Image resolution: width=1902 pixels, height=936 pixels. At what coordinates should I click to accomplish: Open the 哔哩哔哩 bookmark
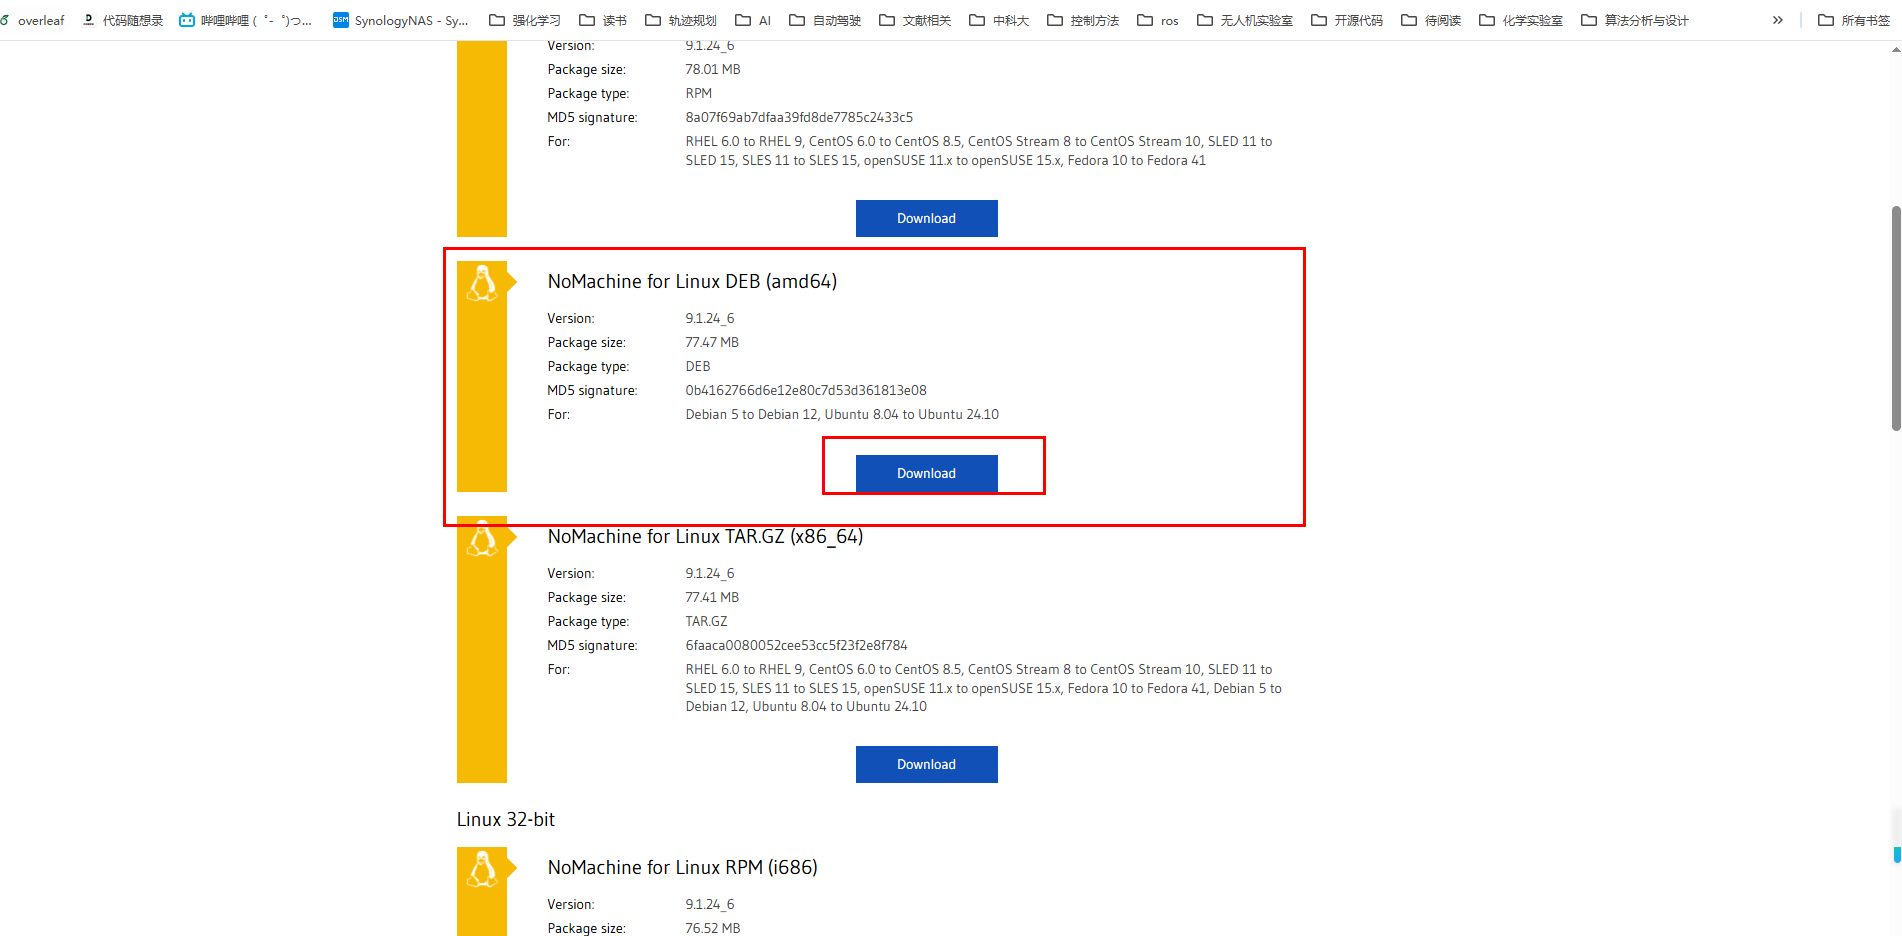tap(245, 20)
